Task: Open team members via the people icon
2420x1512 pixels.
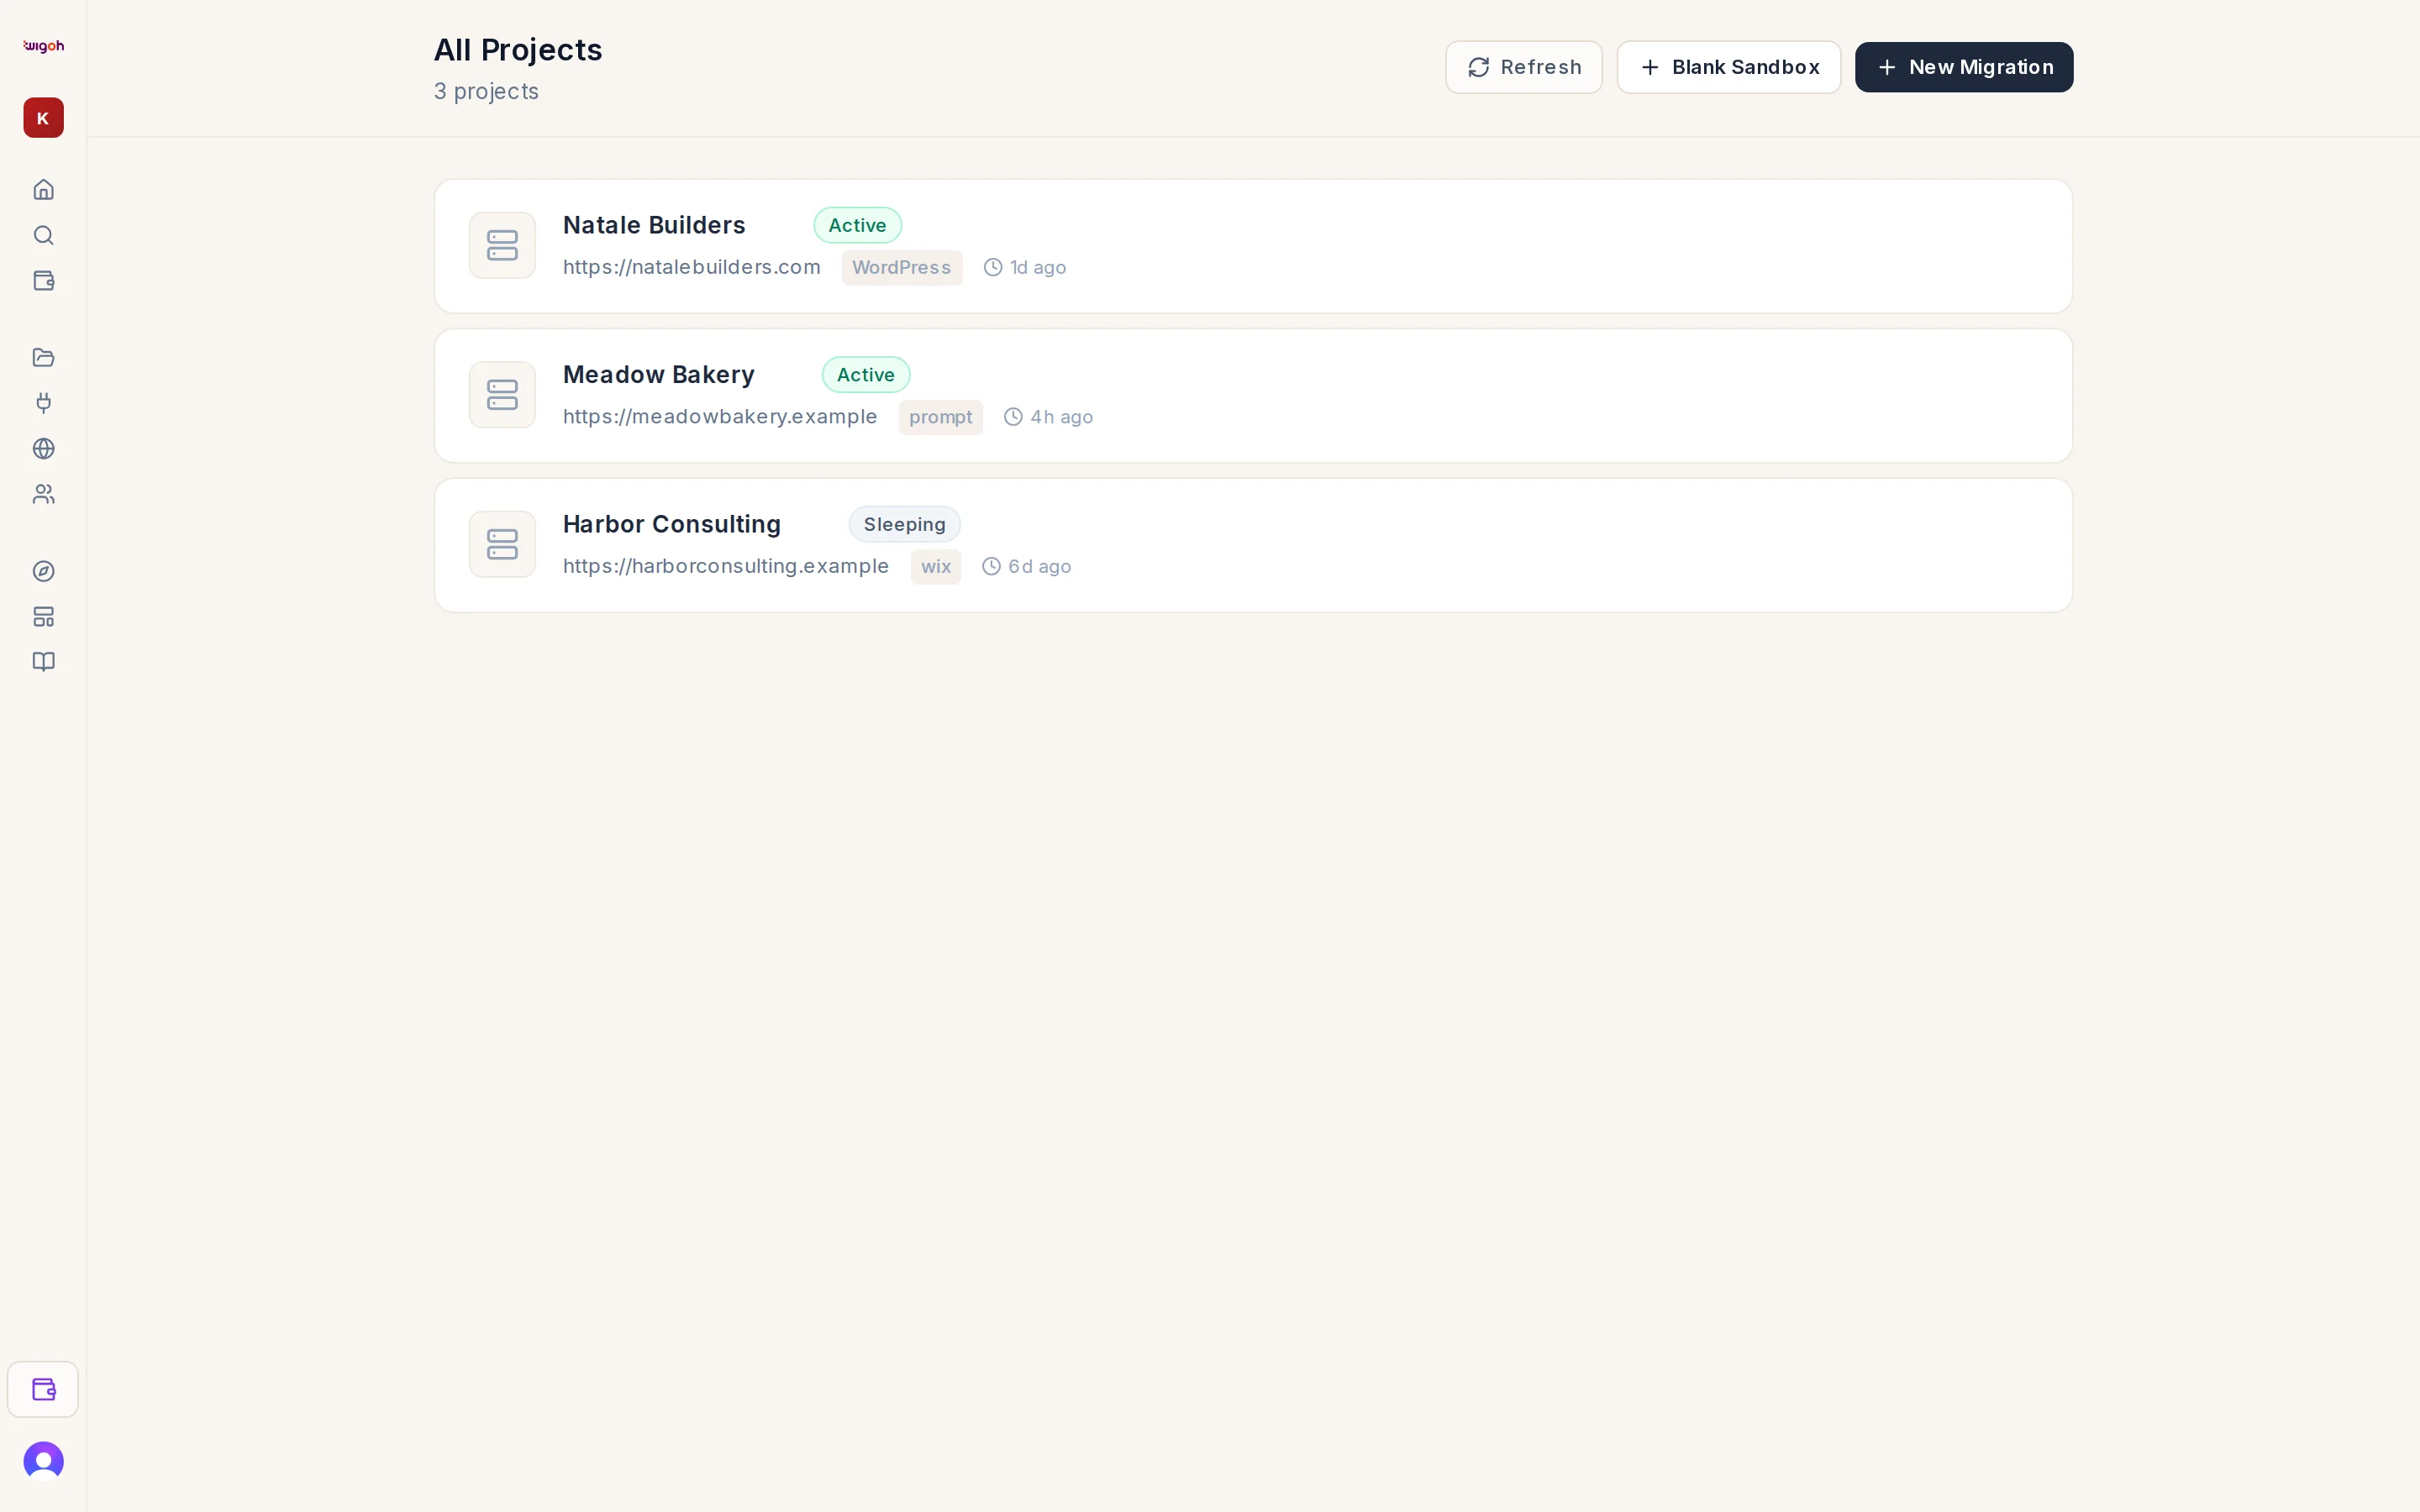Action: [43, 494]
